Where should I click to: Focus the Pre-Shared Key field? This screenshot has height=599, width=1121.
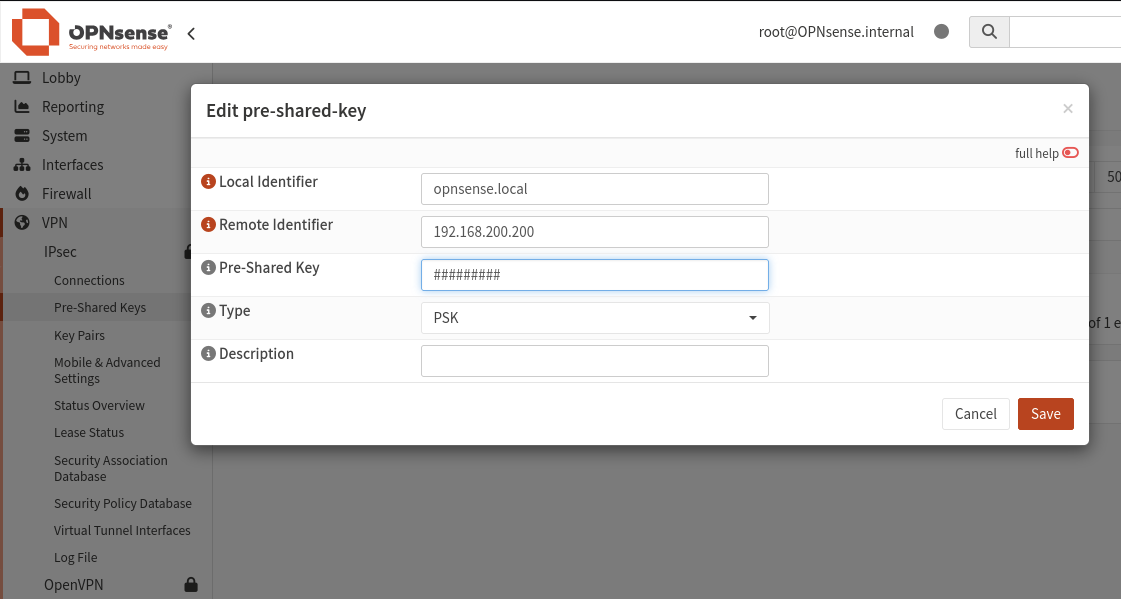coord(595,274)
